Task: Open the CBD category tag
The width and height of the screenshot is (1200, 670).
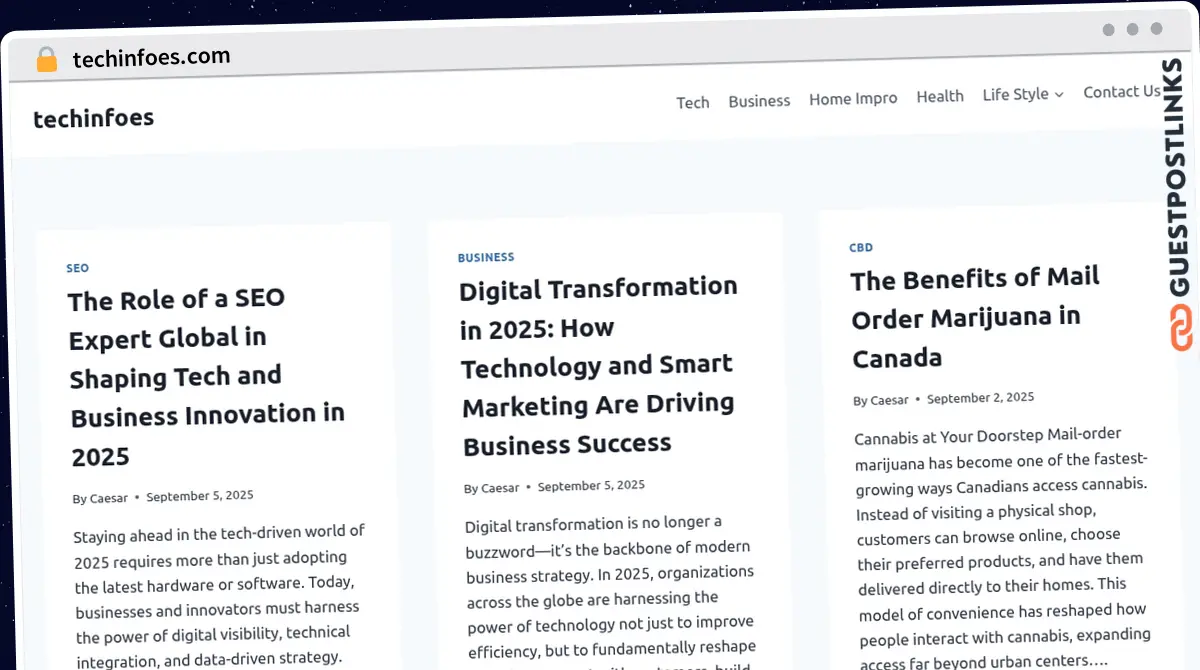Action: [861, 247]
